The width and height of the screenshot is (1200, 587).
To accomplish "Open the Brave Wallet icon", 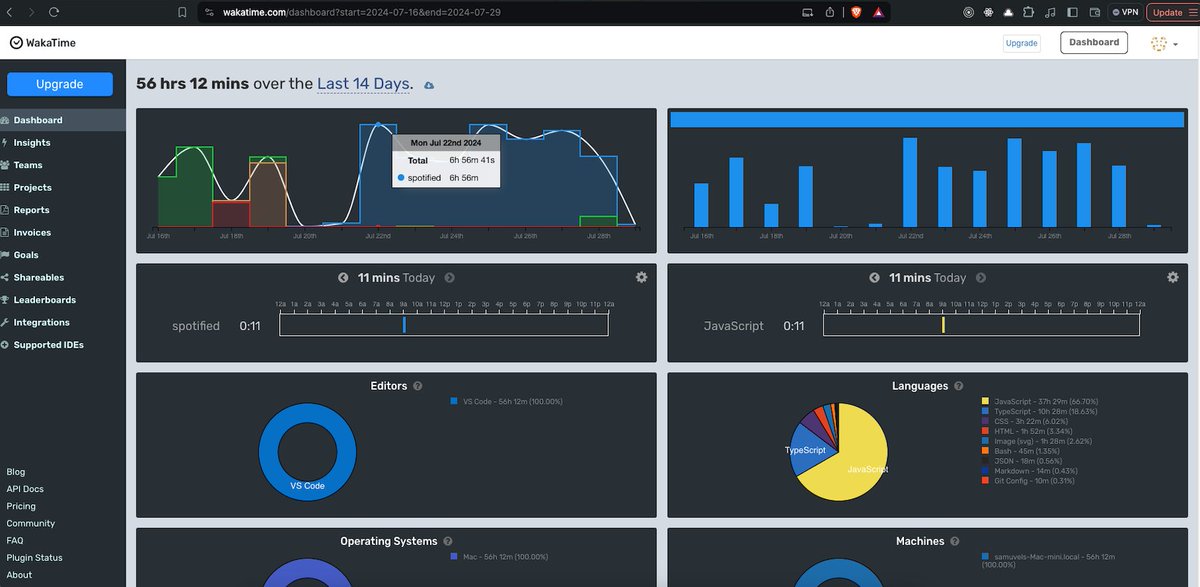I will [x=1094, y=12].
